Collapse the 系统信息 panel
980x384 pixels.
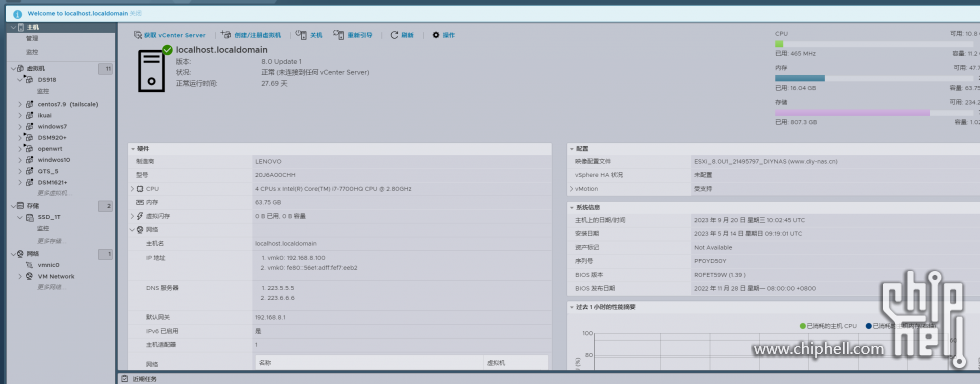(x=572, y=207)
